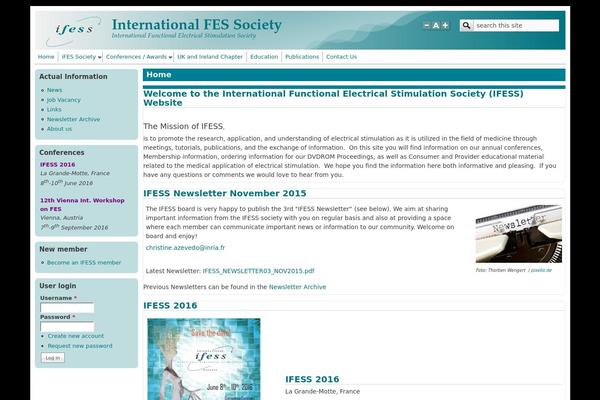Open the Links sidebar entry
The image size is (600, 400).
pos(54,109)
